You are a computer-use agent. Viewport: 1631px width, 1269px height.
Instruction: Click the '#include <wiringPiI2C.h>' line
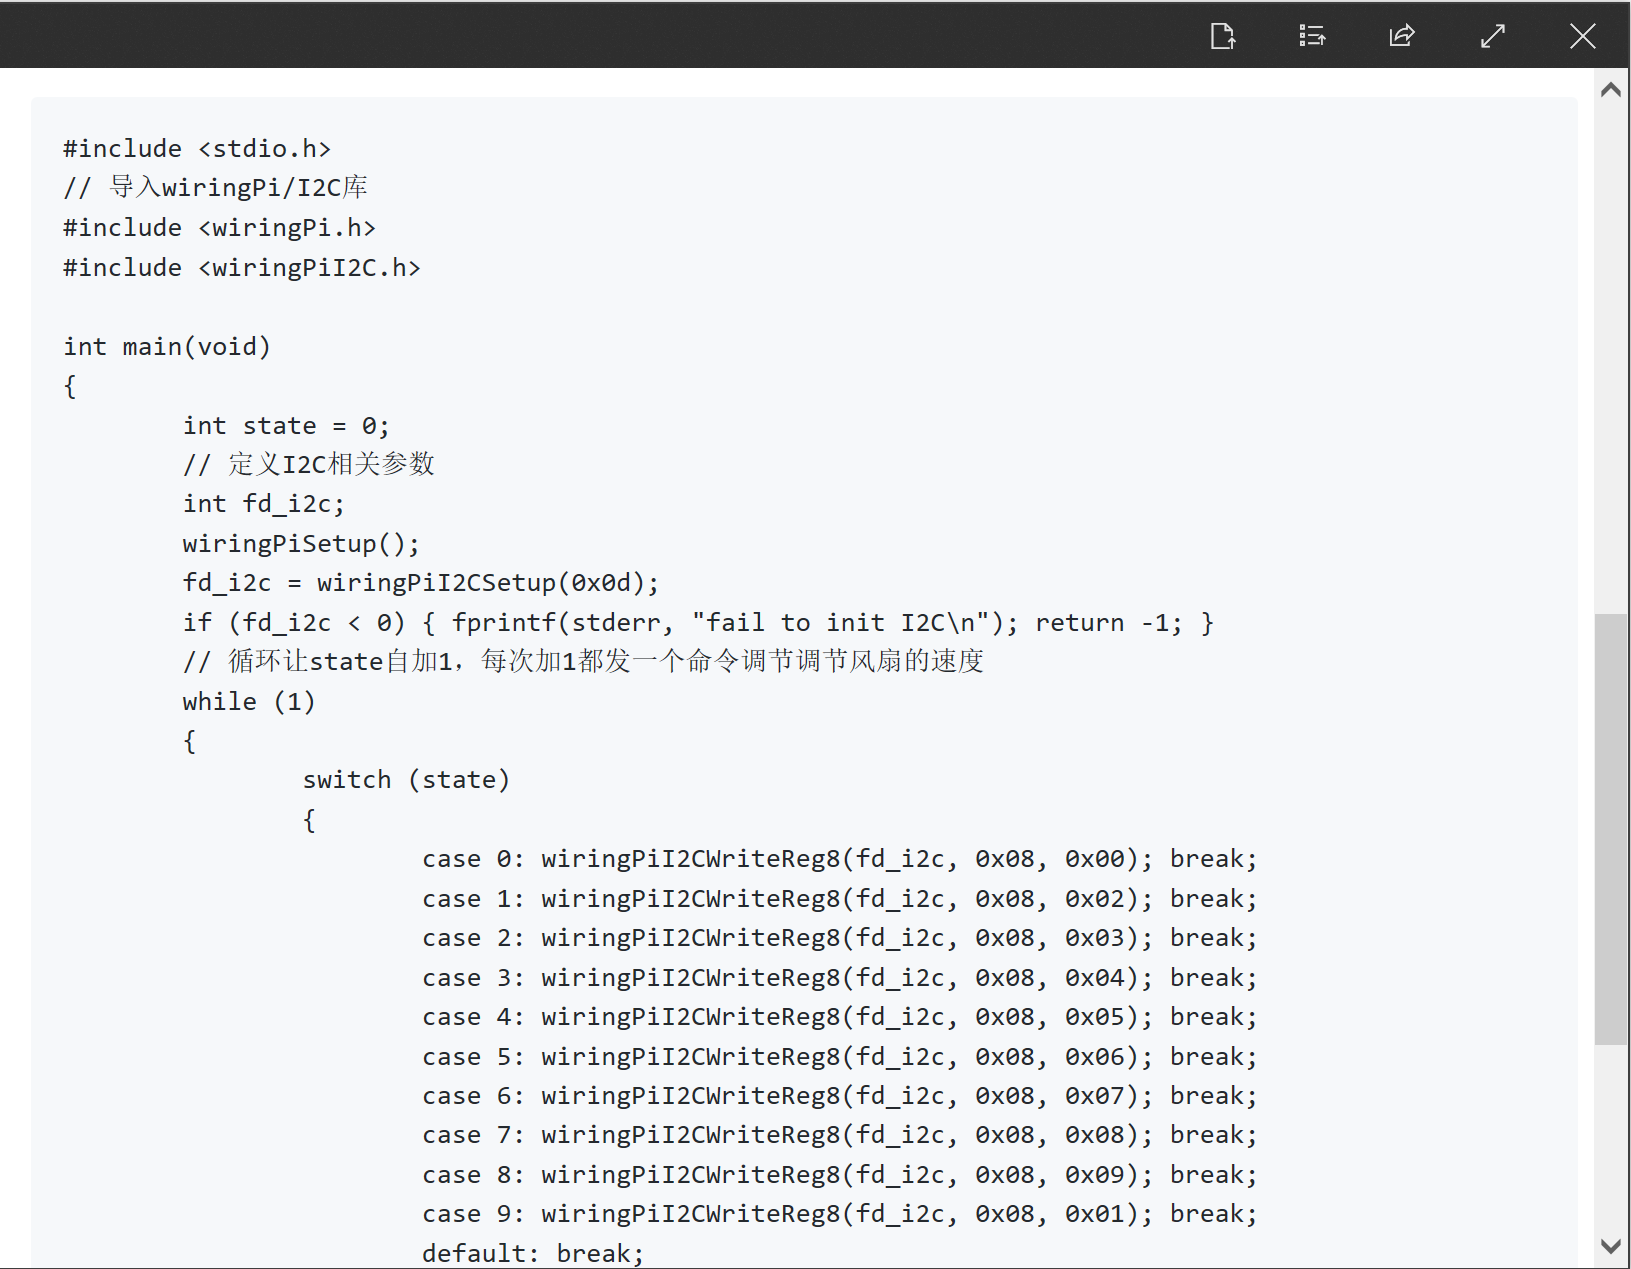pyautogui.click(x=241, y=267)
